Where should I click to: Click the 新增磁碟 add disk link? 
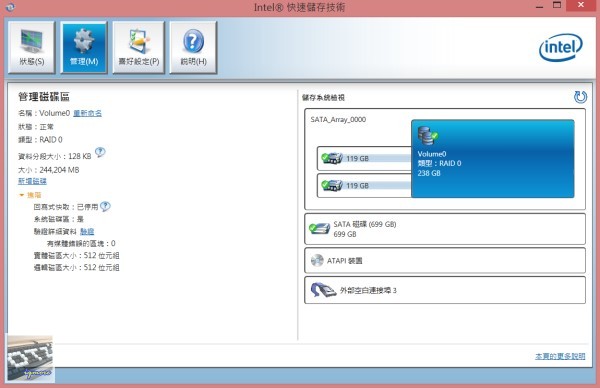point(32,181)
